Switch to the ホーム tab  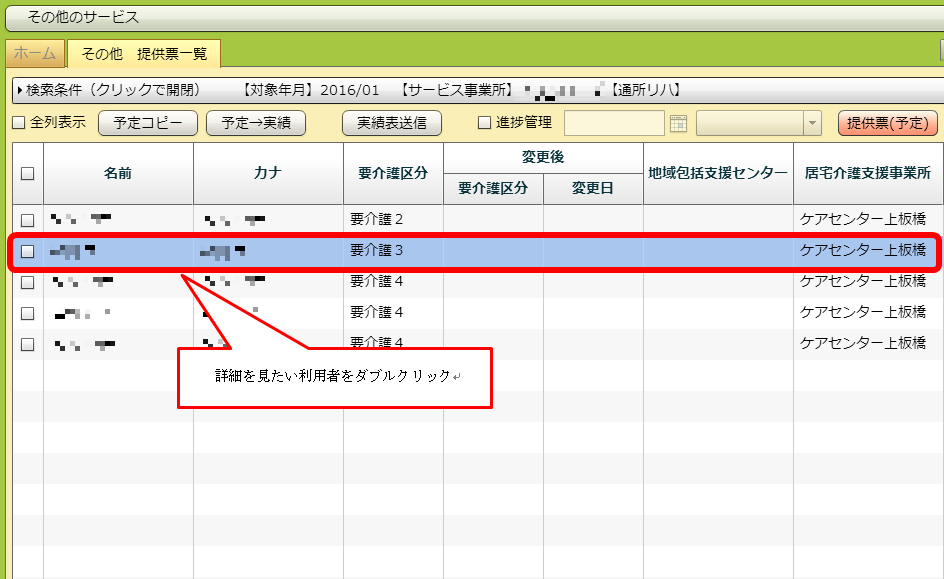point(35,54)
